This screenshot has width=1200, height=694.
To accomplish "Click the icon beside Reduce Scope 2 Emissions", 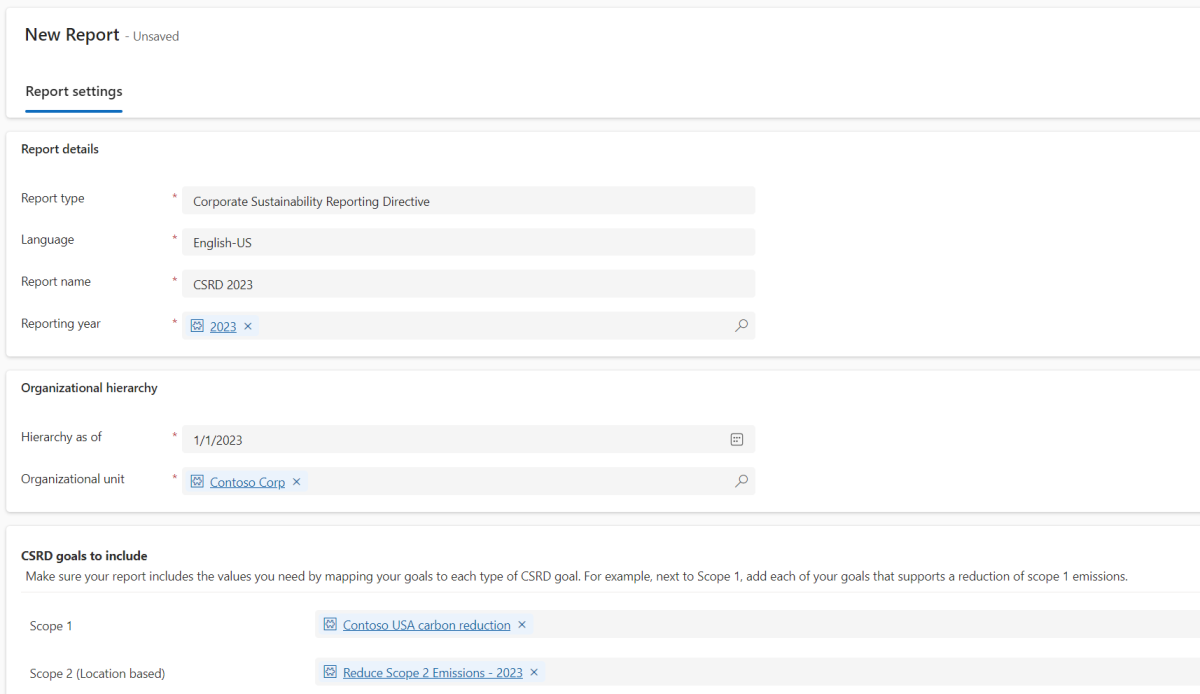I will coord(330,673).
